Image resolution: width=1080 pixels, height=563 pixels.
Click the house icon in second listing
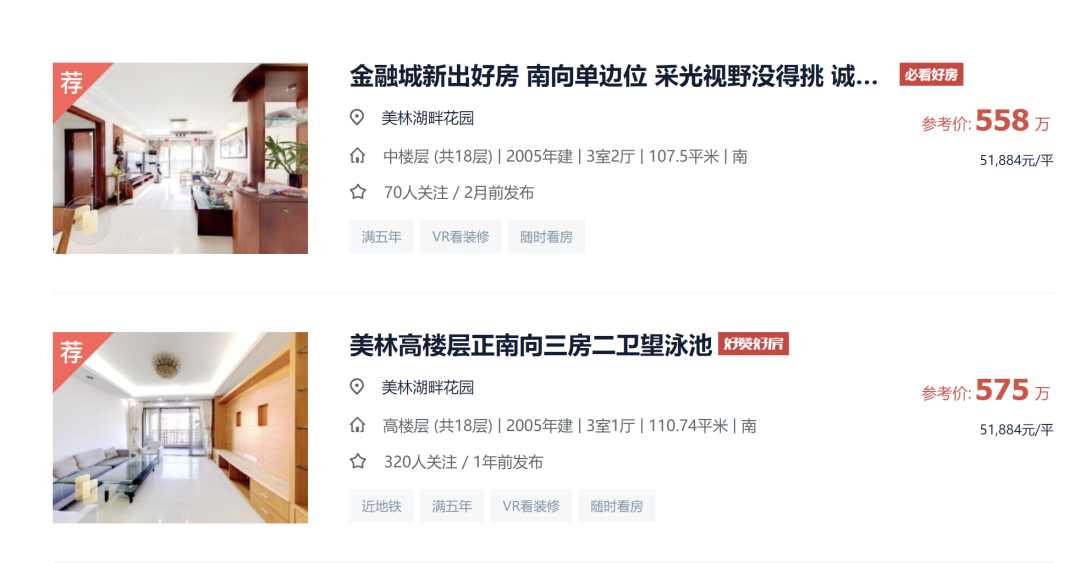tap(357, 425)
